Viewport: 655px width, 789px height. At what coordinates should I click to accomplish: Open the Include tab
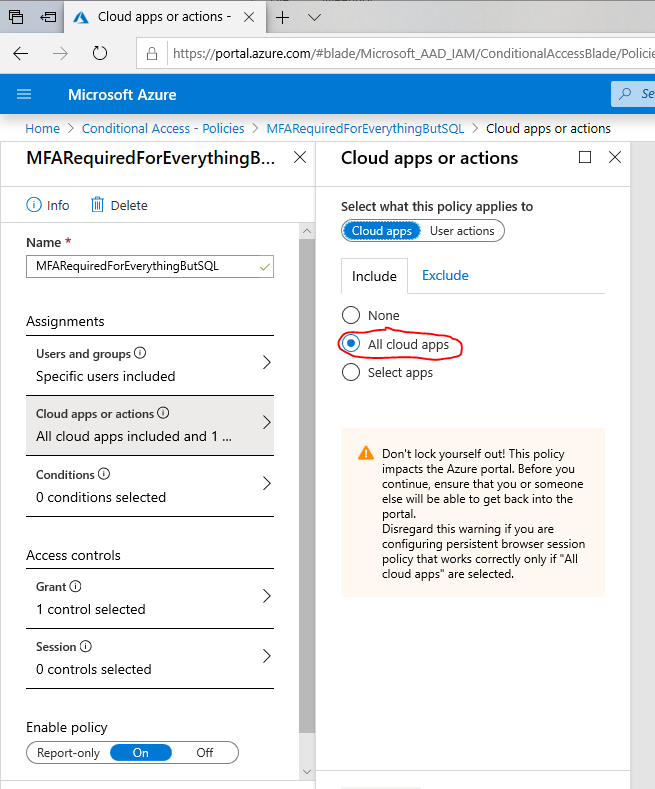click(374, 276)
